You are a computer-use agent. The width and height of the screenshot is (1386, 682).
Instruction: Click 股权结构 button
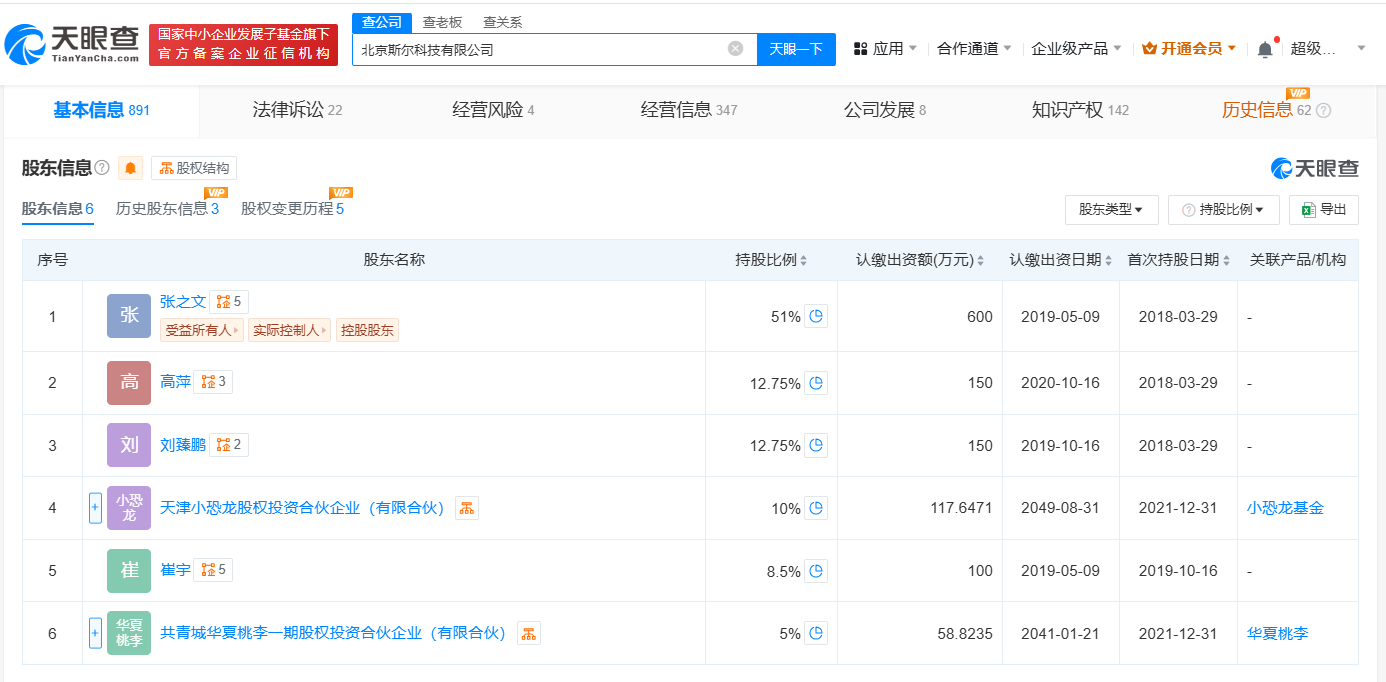[194, 168]
